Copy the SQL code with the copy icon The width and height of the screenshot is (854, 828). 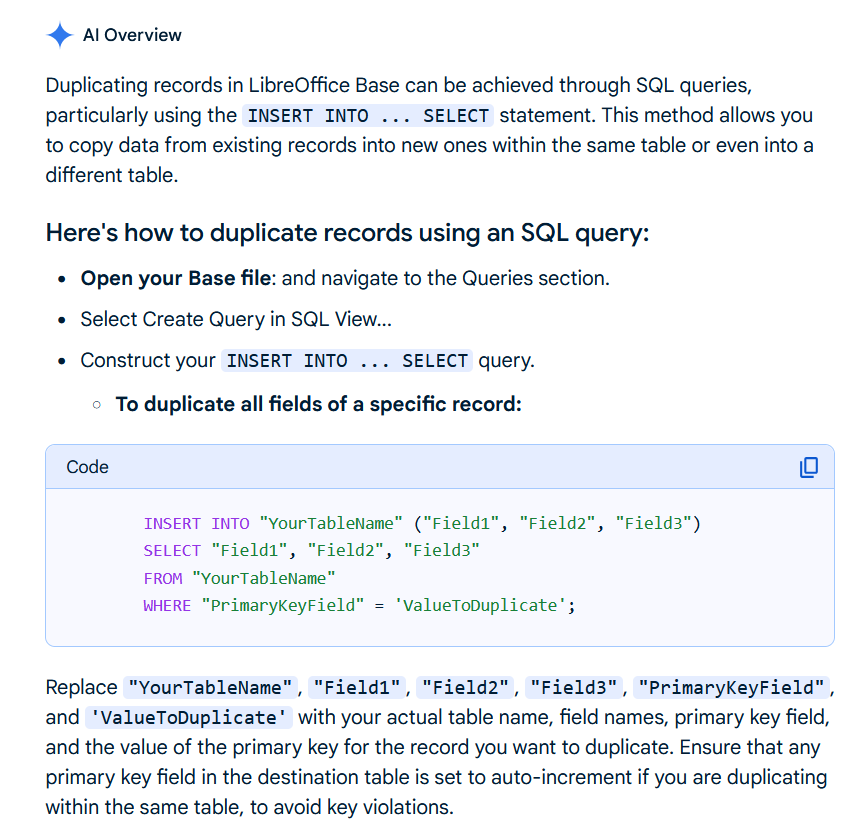(808, 467)
